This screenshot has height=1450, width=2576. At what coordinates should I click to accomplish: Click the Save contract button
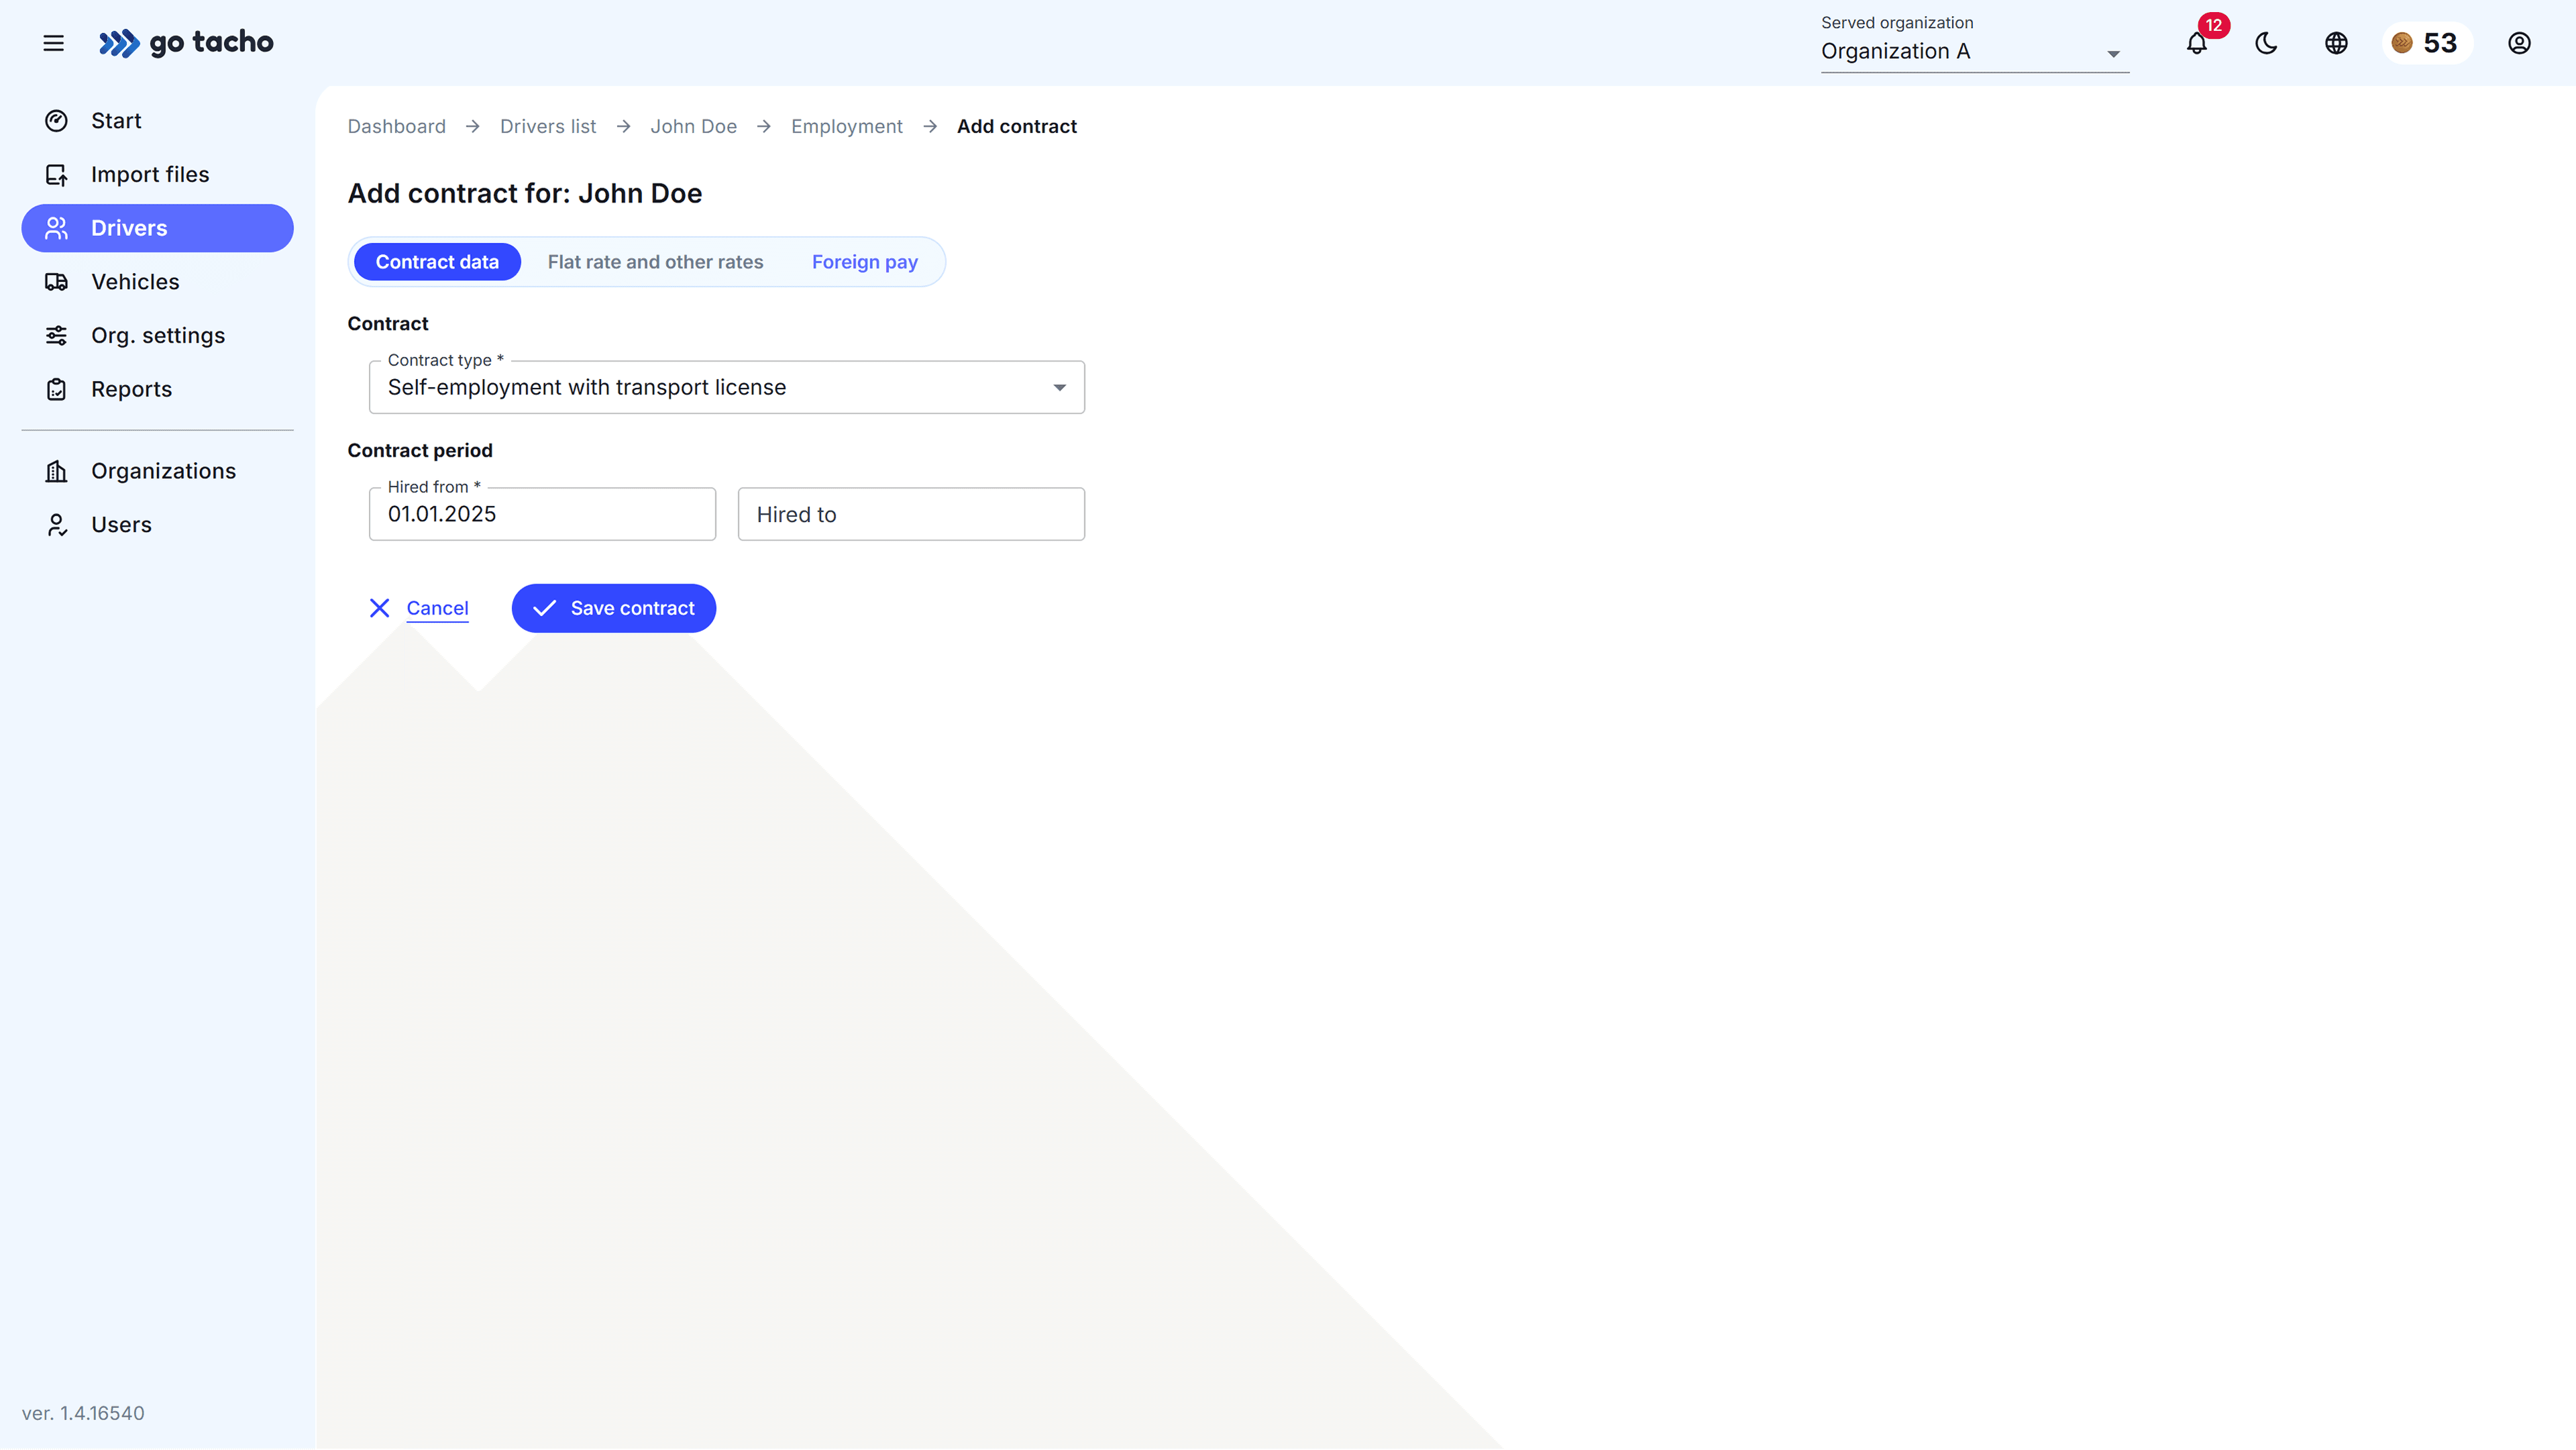pos(613,607)
